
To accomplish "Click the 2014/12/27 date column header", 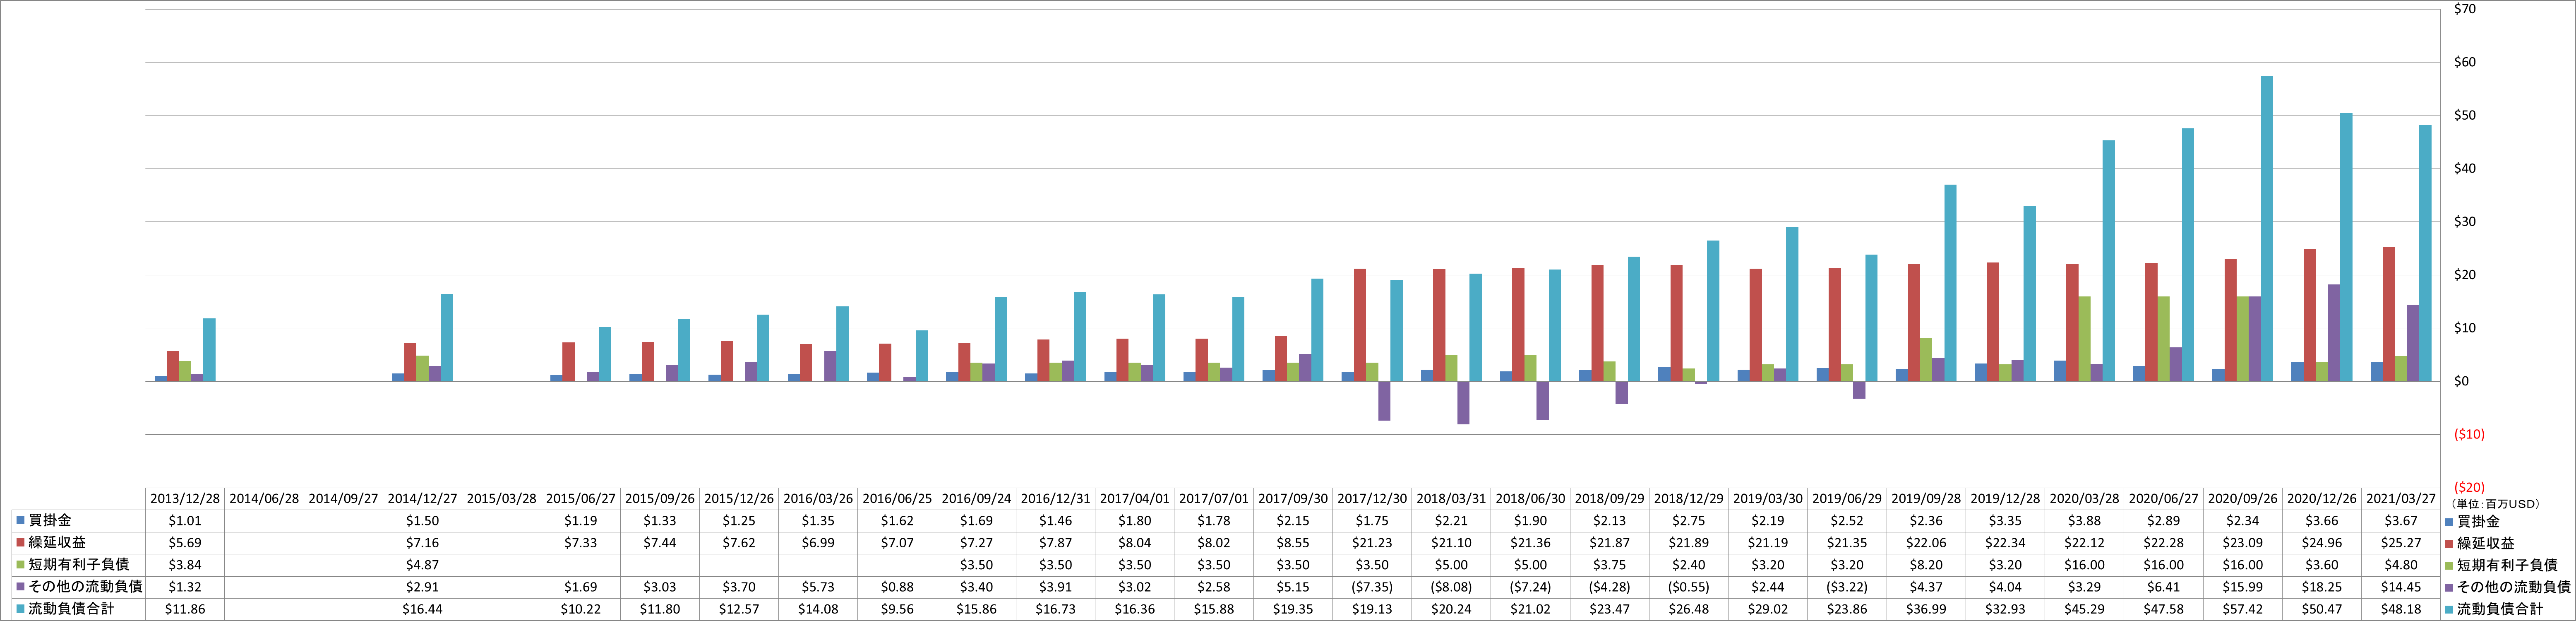I will click(x=422, y=499).
